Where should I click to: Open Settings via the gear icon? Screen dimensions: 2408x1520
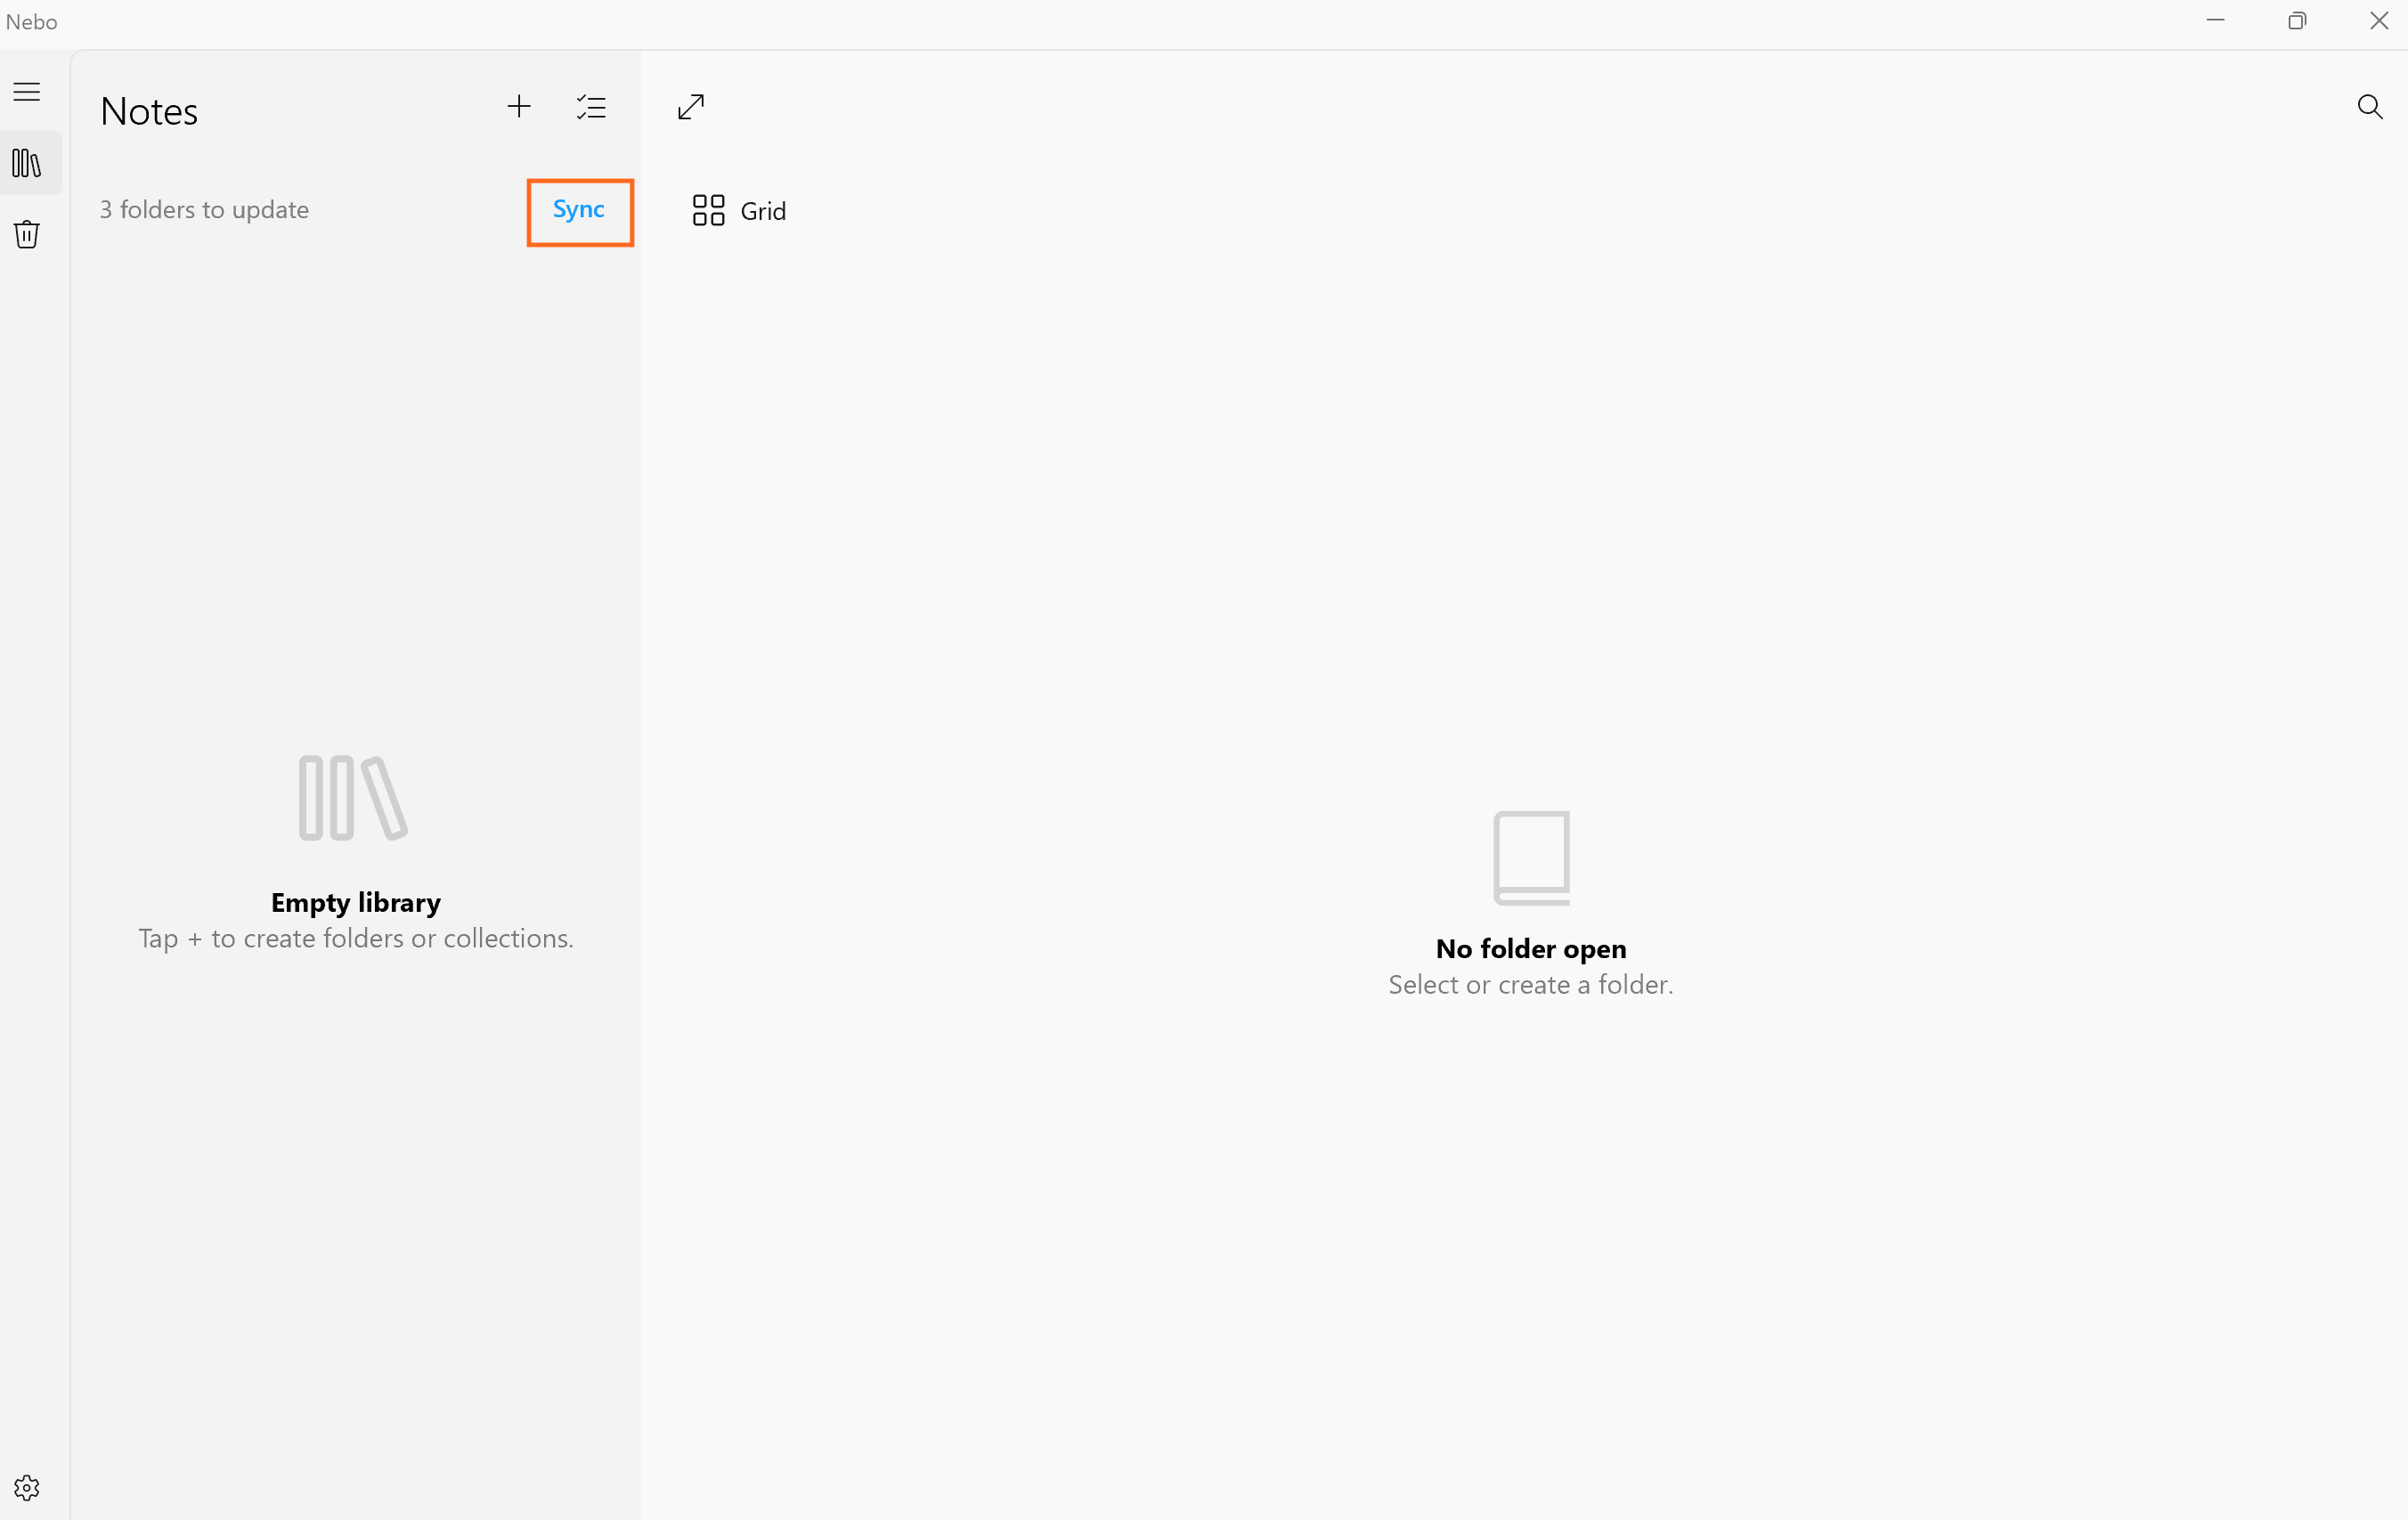(27, 1487)
